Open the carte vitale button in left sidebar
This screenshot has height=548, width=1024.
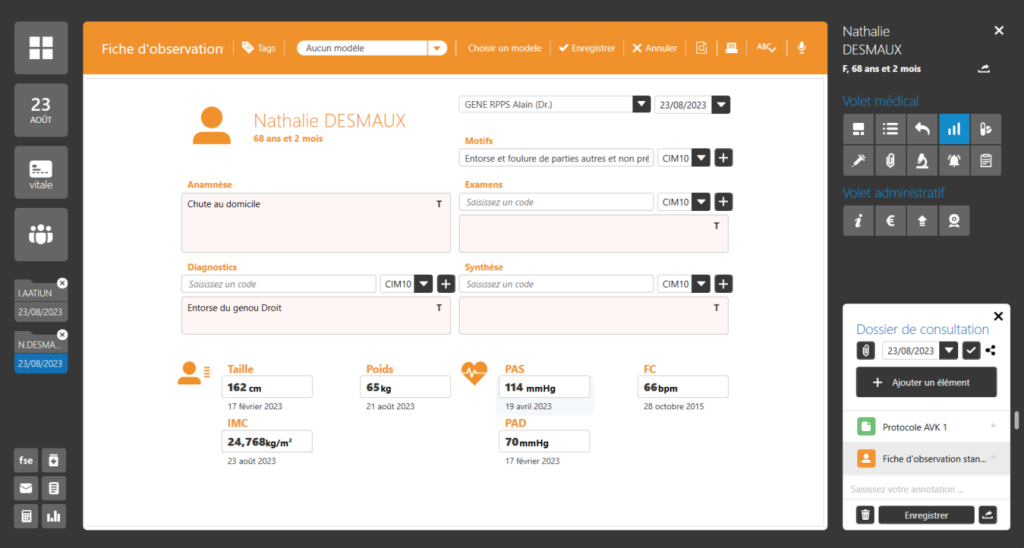point(41,172)
